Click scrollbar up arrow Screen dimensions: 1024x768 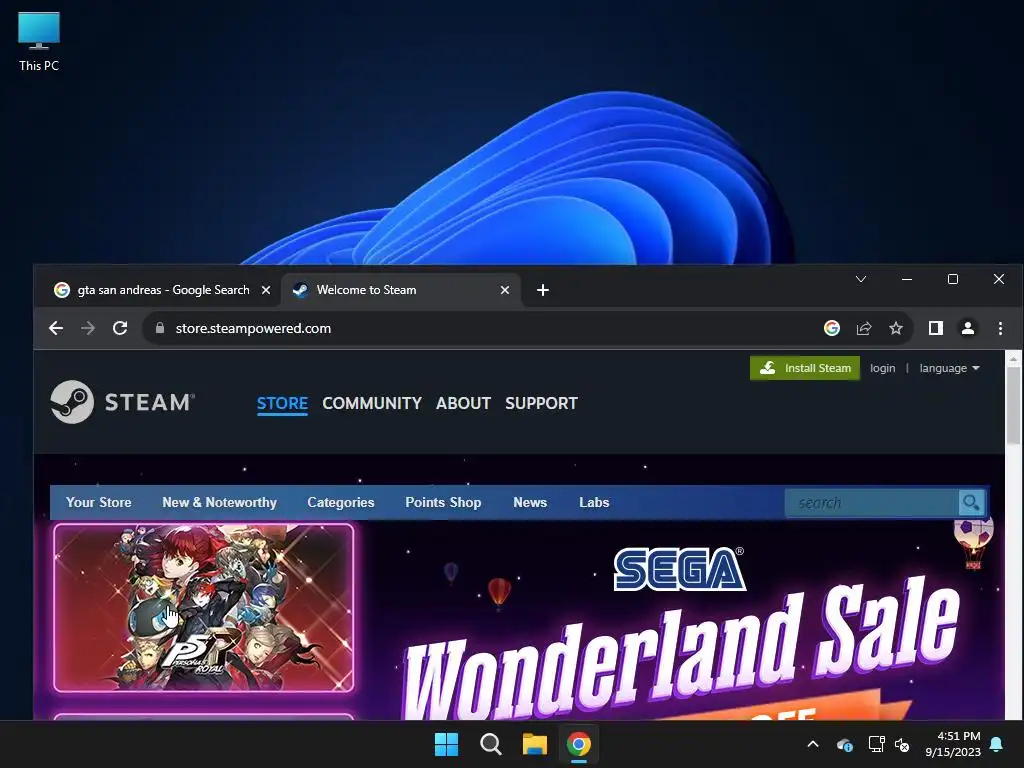coord(1013,359)
